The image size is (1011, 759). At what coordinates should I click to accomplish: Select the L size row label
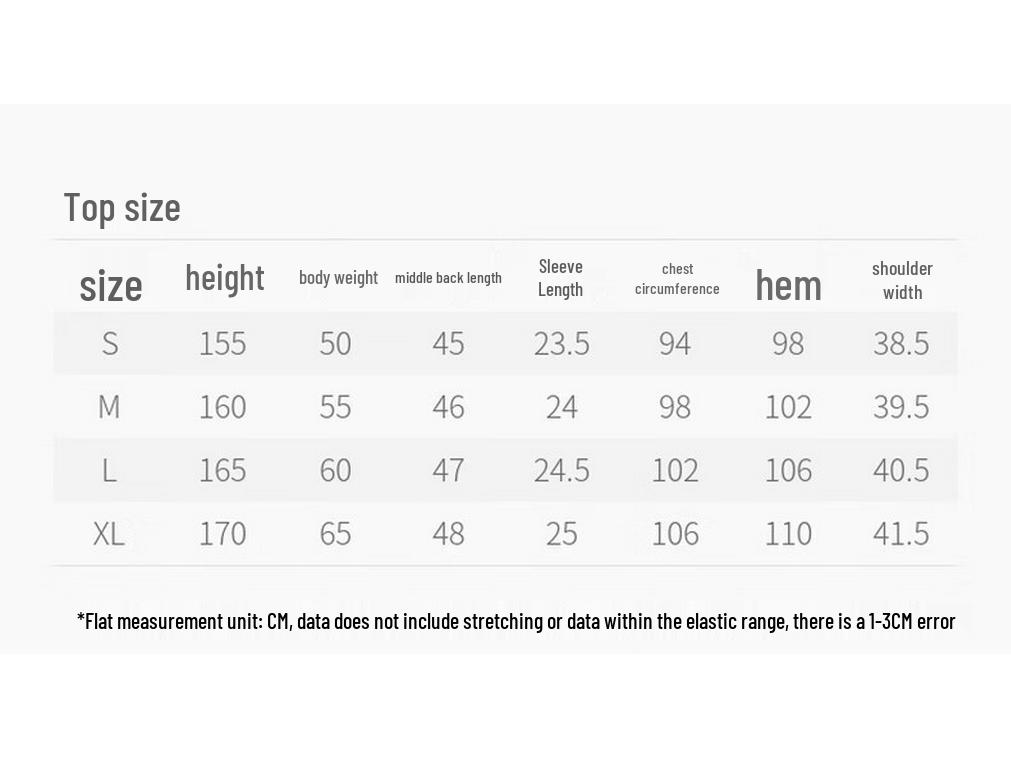[x=110, y=470]
